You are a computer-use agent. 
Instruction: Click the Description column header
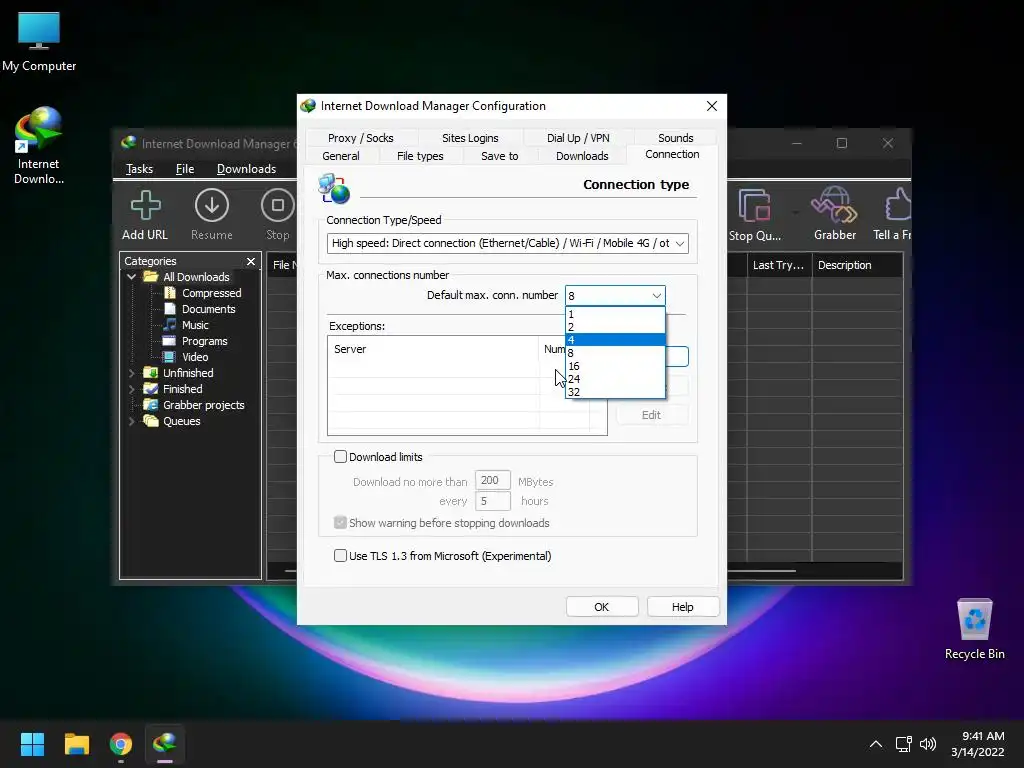[857, 265]
